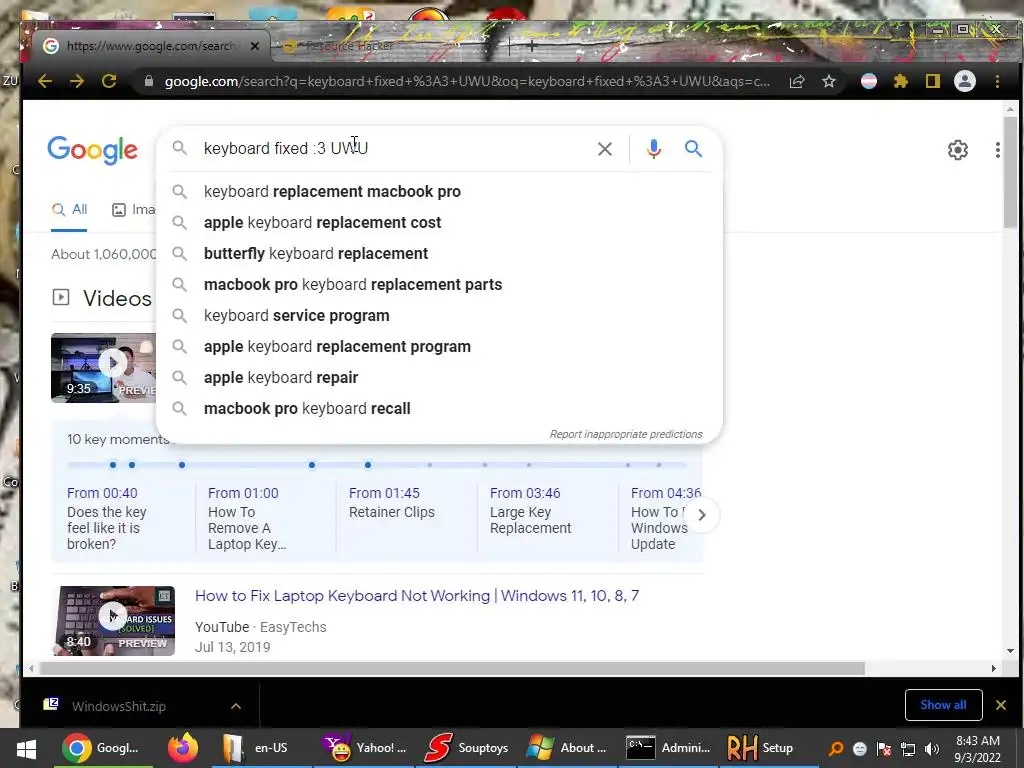This screenshot has width=1024, height=768.
Task: Click the volume speaker tray icon
Action: coord(932,749)
